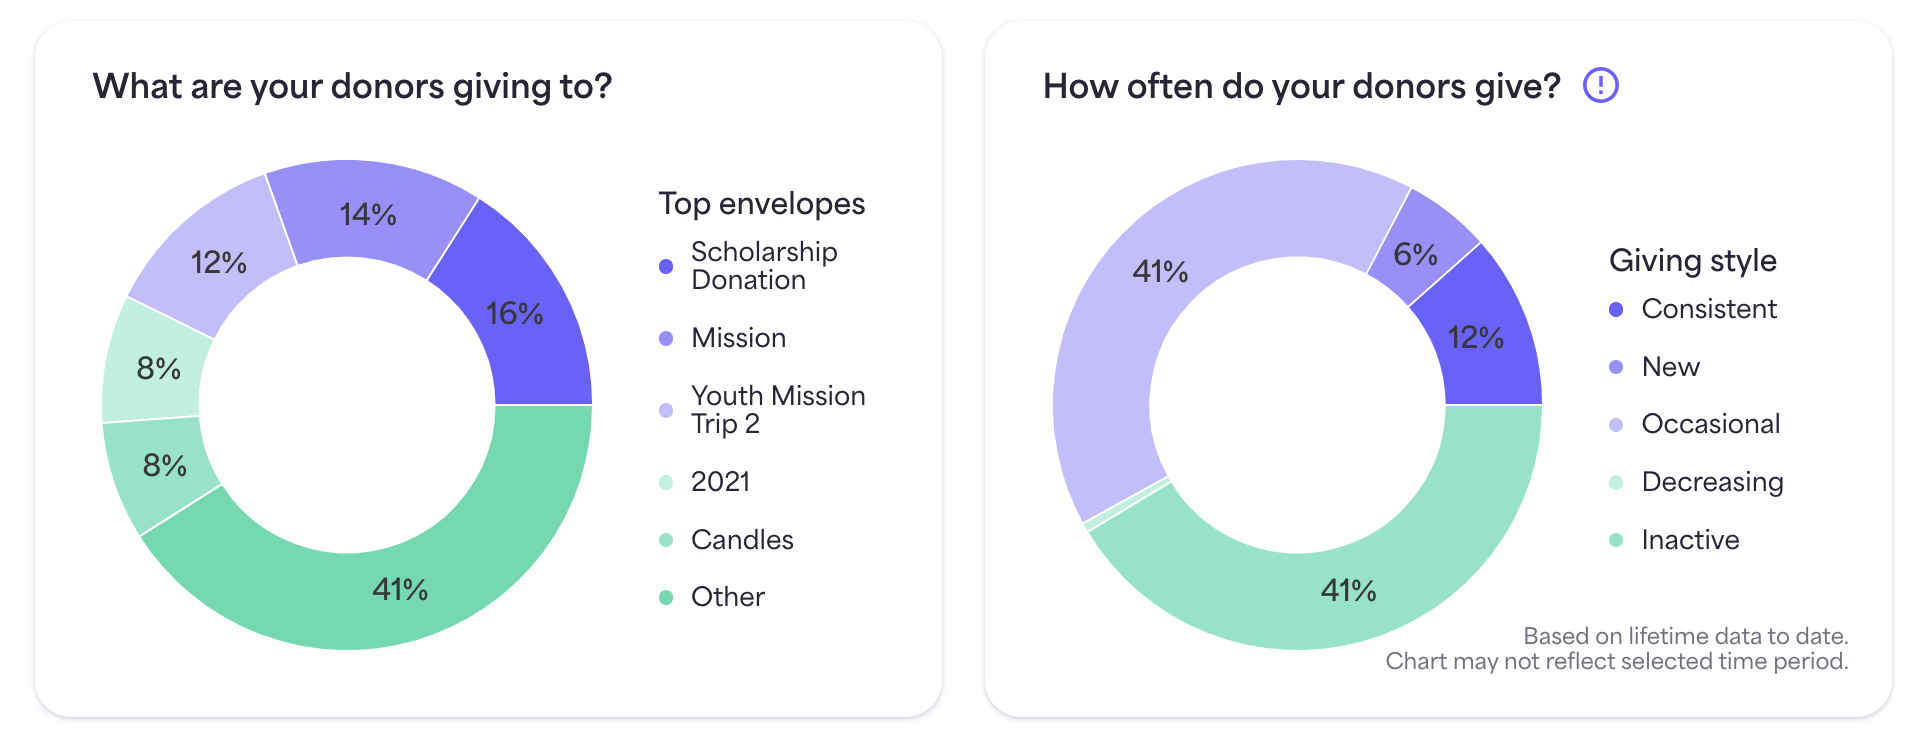Image resolution: width=1908 pixels, height=734 pixels.
Task: Click the Scholarship Donation legend color dot
Action: click(x=666, y=266)
